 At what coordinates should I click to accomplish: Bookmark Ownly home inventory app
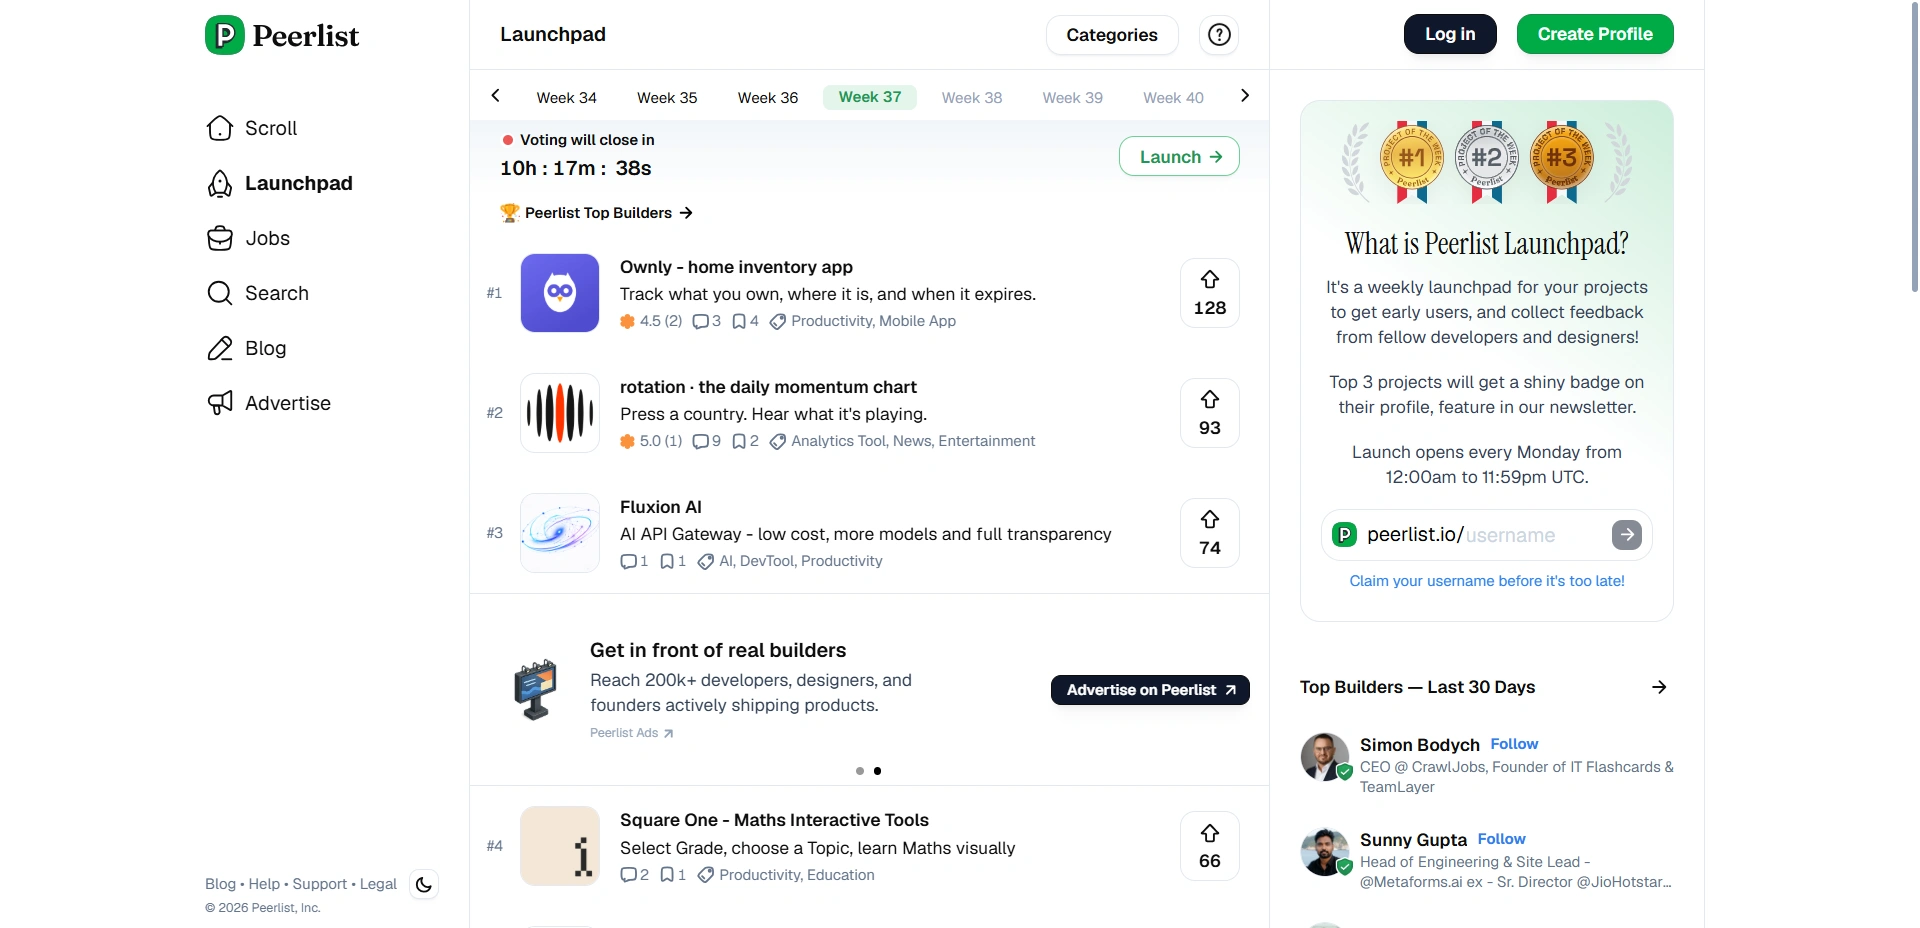click(x=739, y=321)
